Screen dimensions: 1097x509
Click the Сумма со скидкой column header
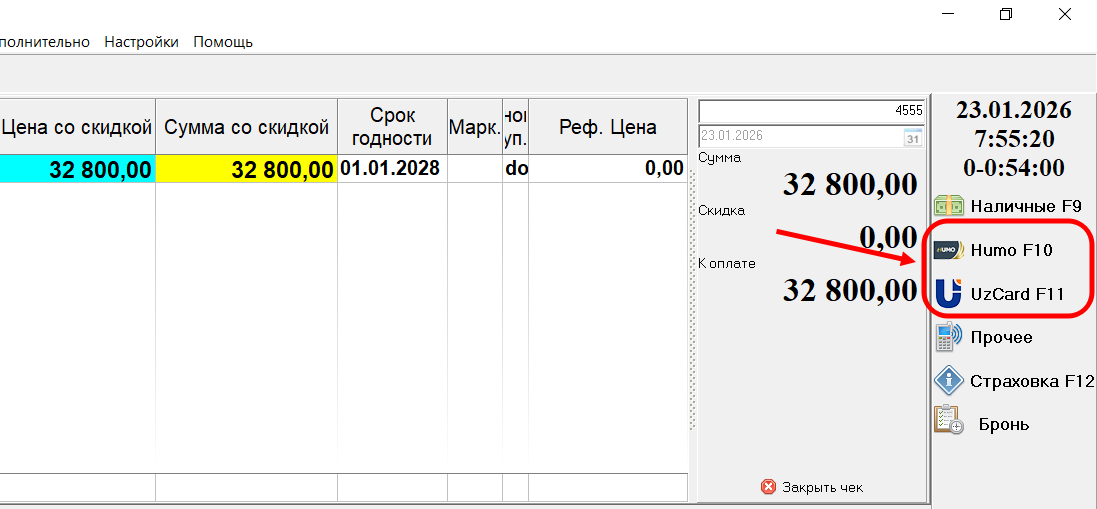coord(246,127)
